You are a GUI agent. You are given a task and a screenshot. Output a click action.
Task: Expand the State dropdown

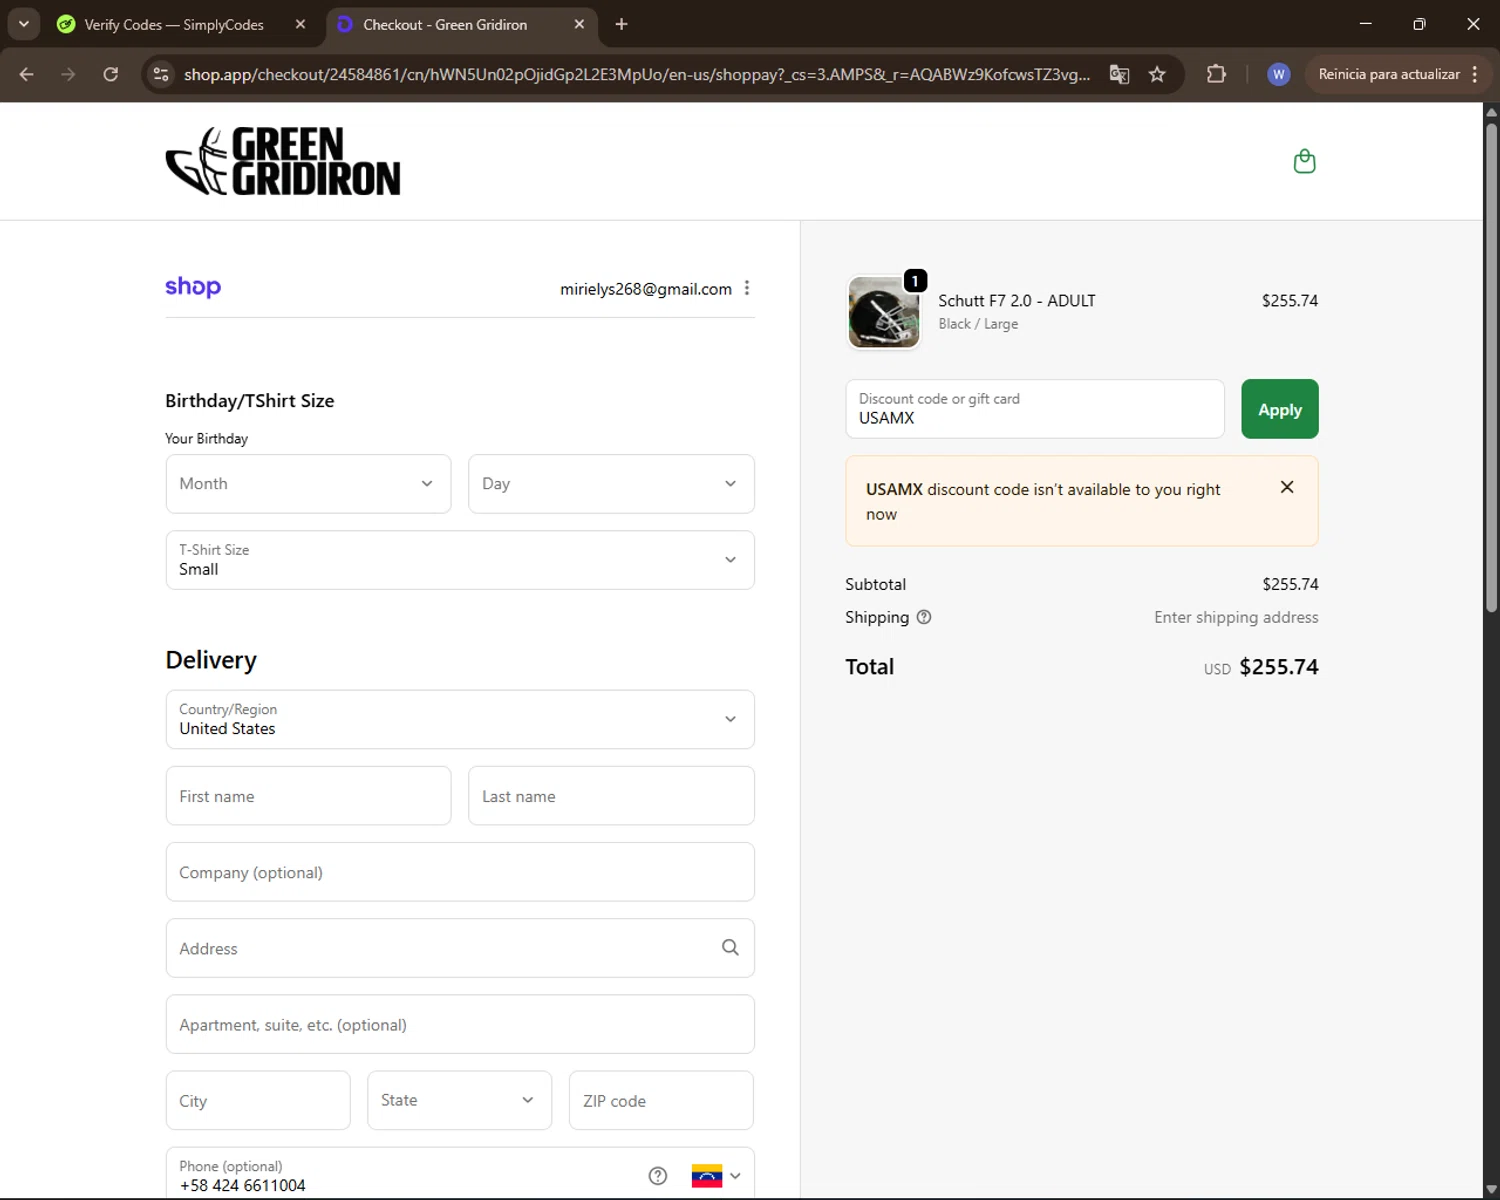pos(459,1100)
